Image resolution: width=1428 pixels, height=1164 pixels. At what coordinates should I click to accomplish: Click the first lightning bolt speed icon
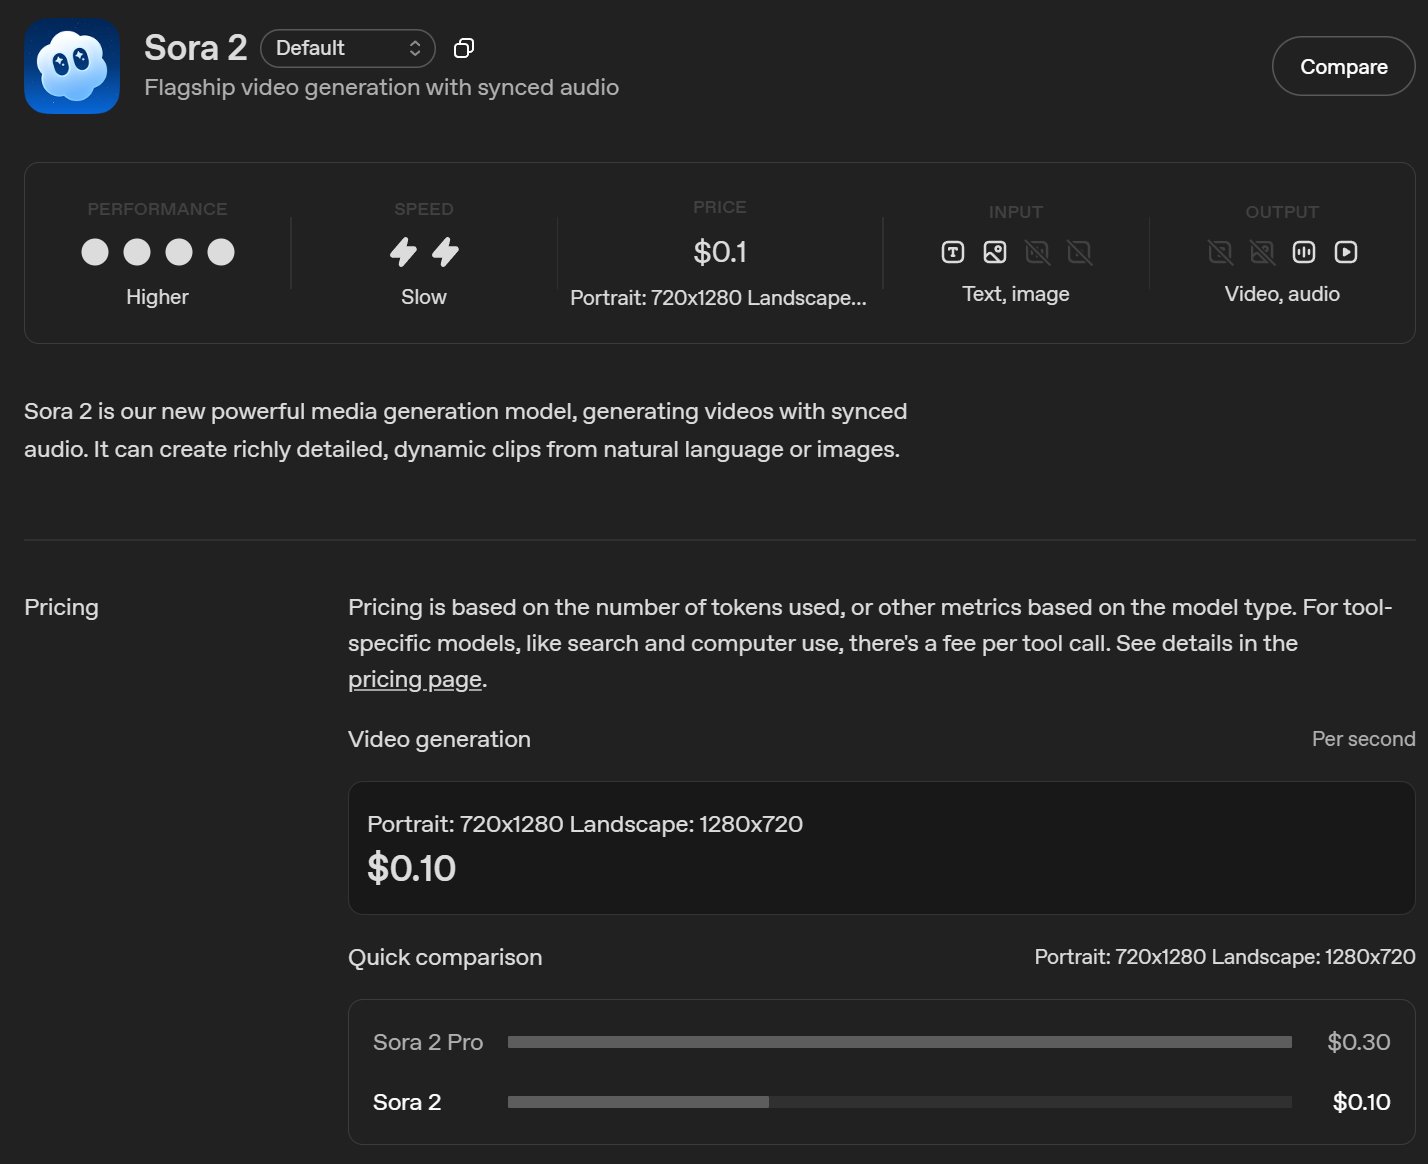tap(403, 252)
